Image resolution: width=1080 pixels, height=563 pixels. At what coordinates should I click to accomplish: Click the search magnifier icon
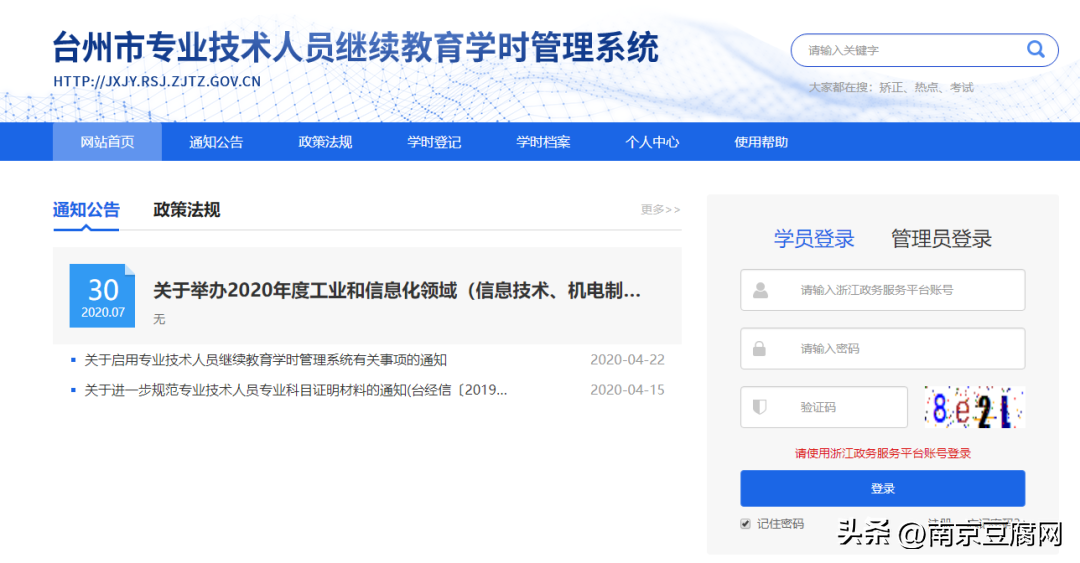(x=1035, y=49)
